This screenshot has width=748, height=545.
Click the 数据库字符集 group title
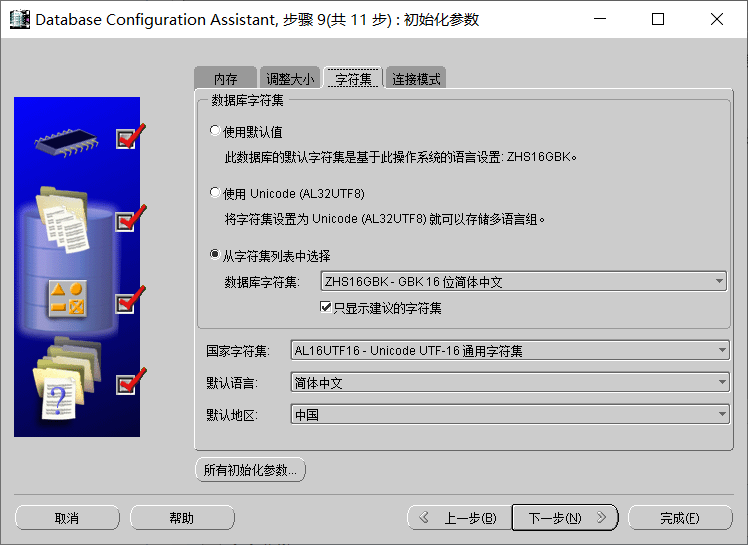(247, 100)
